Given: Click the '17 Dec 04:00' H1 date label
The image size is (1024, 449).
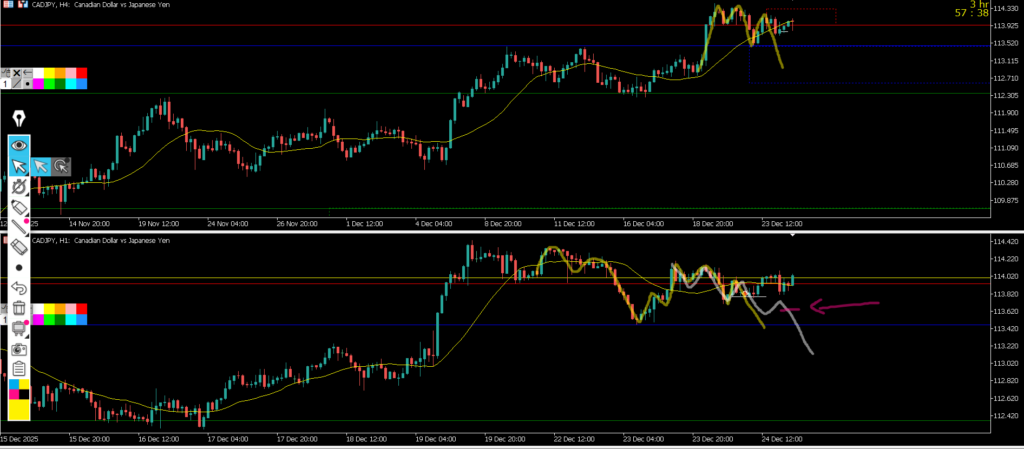Looking at the screenshot, I should coord(229,439).
